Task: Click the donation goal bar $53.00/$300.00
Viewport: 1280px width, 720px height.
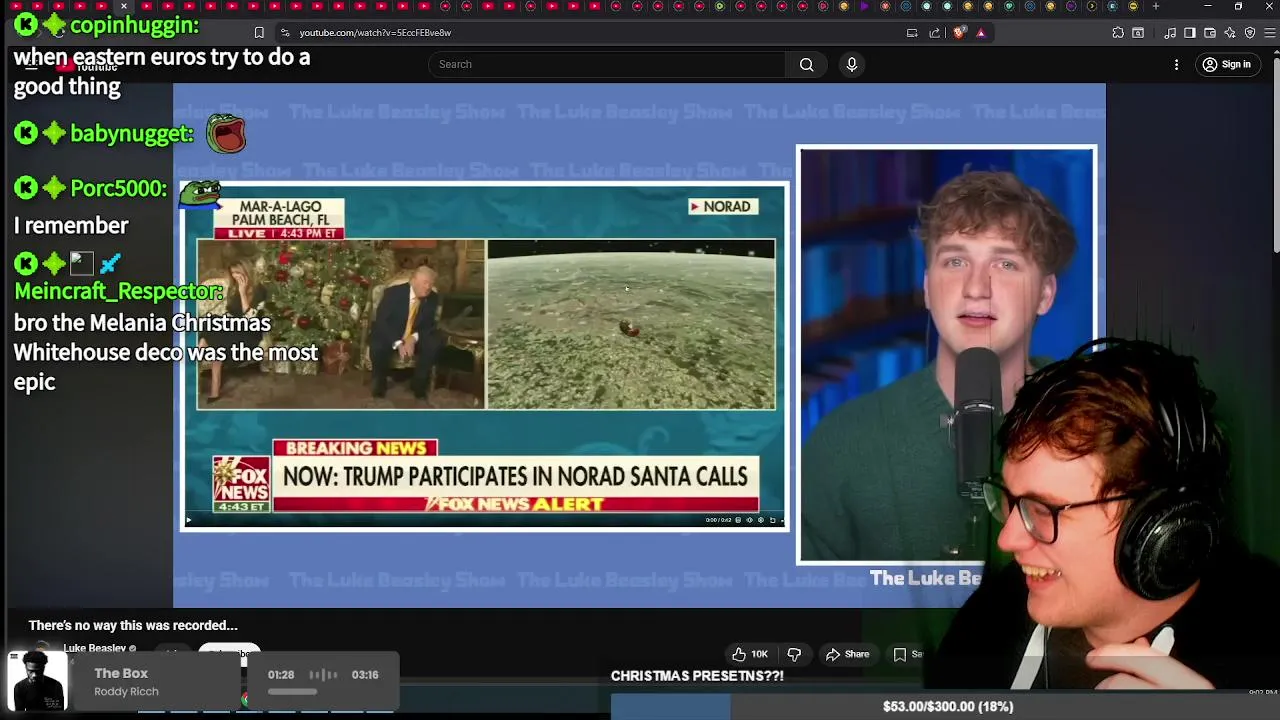Action: (x=945, y=706)
